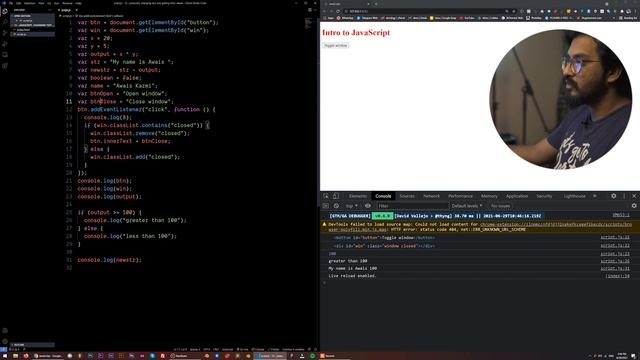Image resolution: width=640 pixels, height=360 pixels.
Task: Open the Search icon in VS Code activity bar
Action: (5, 22)
